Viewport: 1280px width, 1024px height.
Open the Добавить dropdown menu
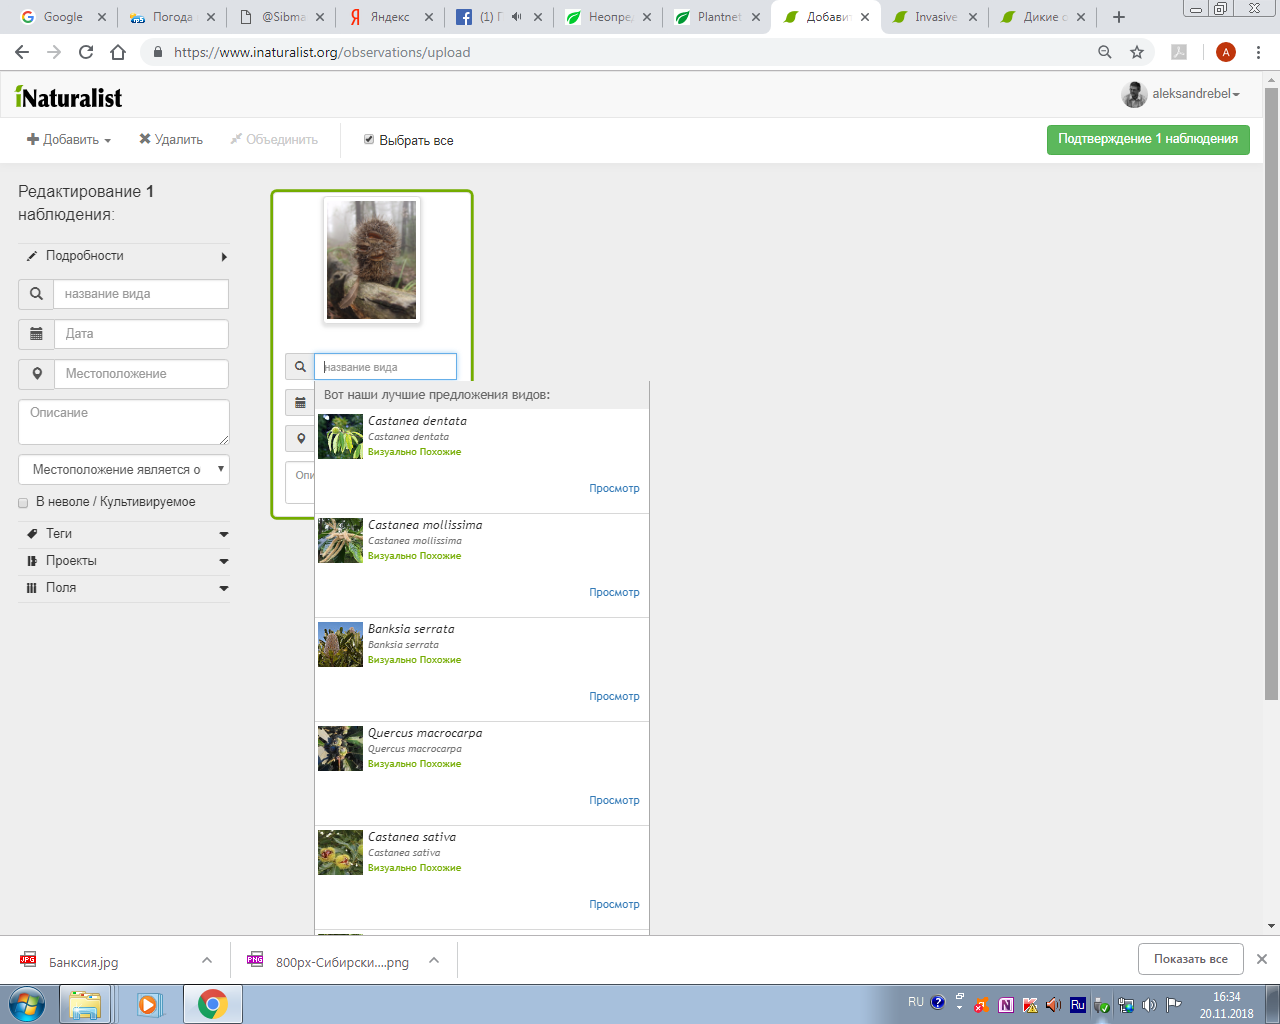pyautogui.click(x=69, y=140)
